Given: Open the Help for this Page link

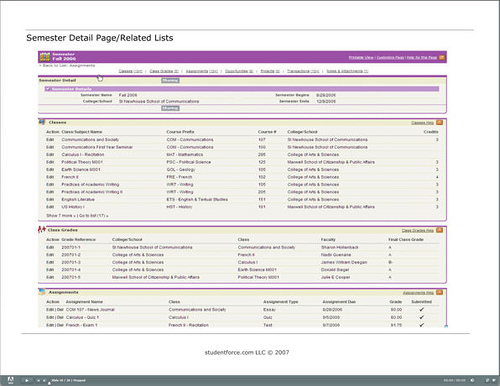Looking at the screenshot, I should click(422, 58).
